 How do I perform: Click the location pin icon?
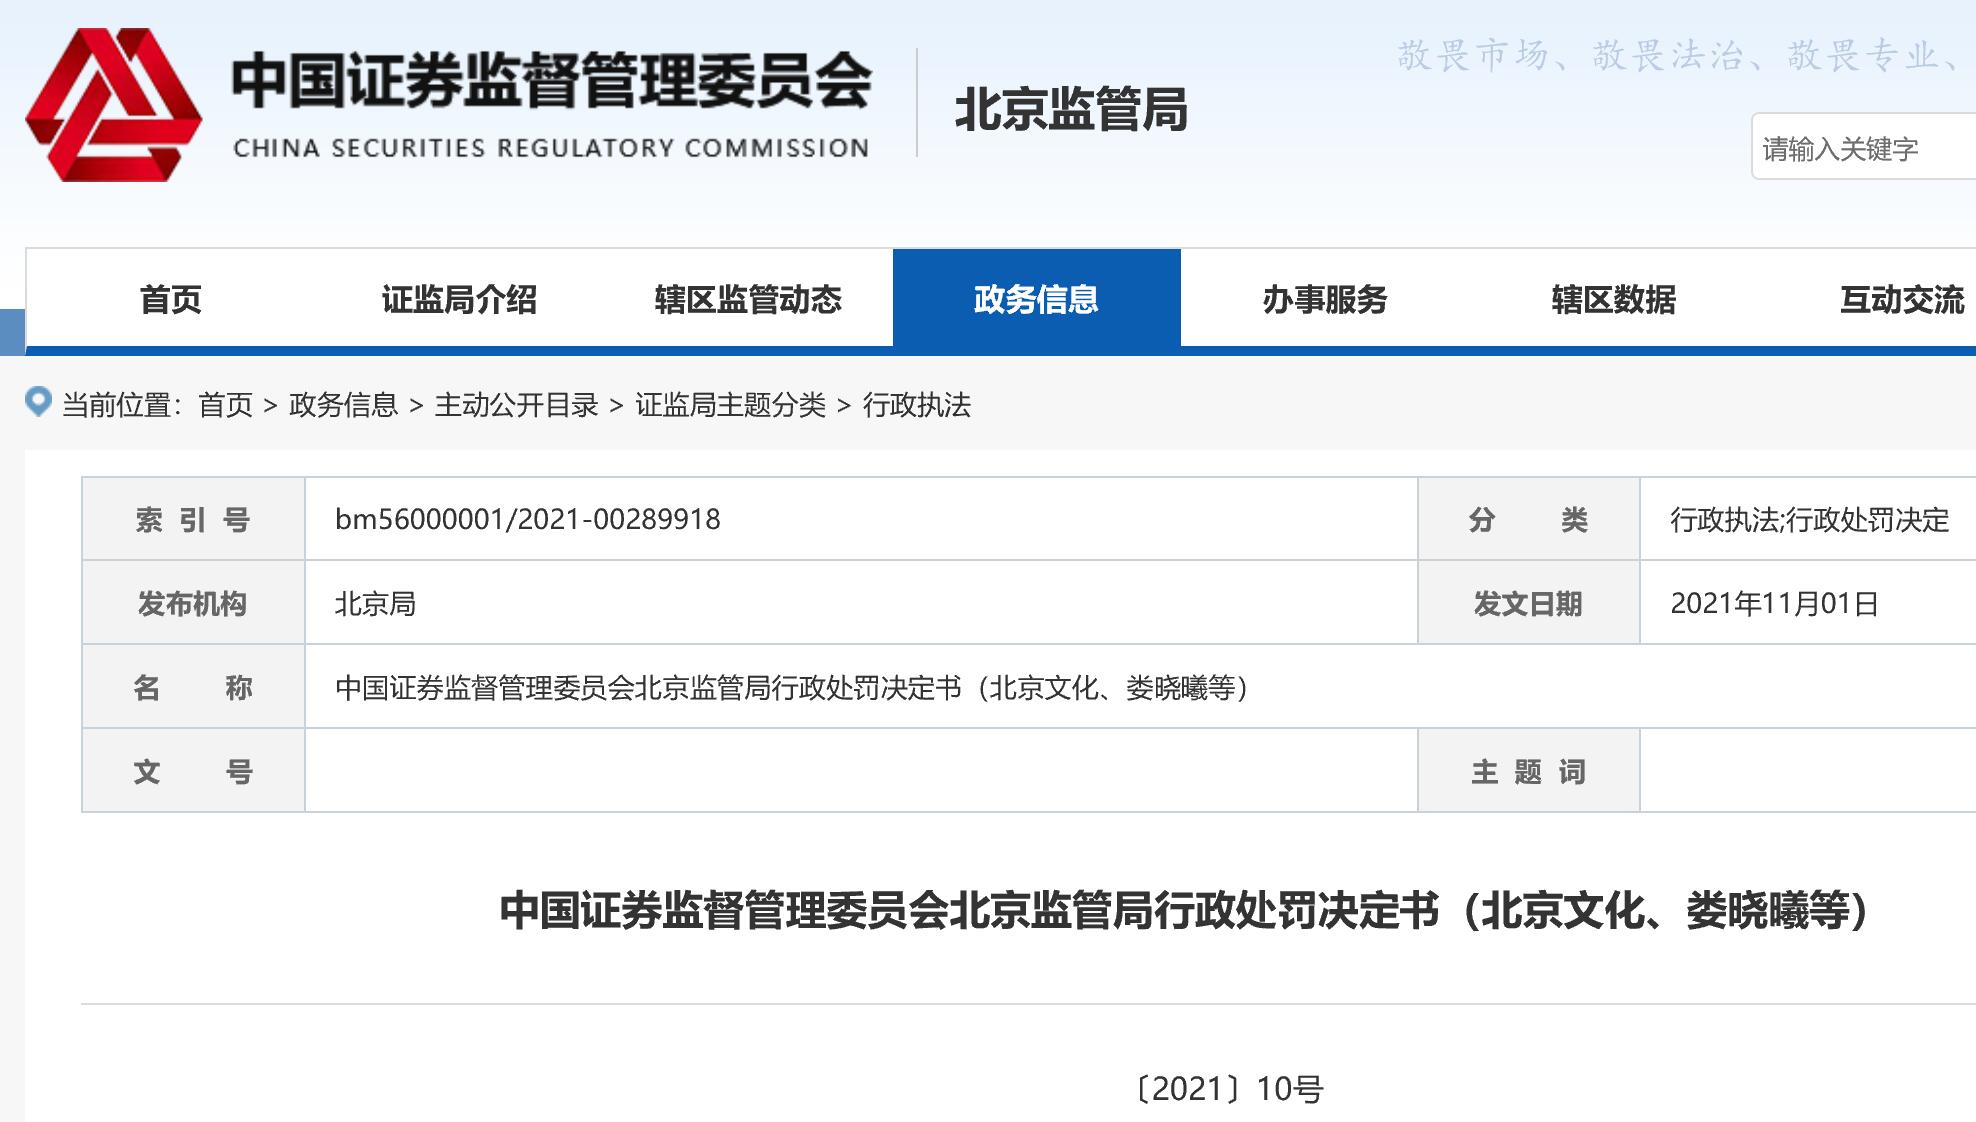point(38,402)
